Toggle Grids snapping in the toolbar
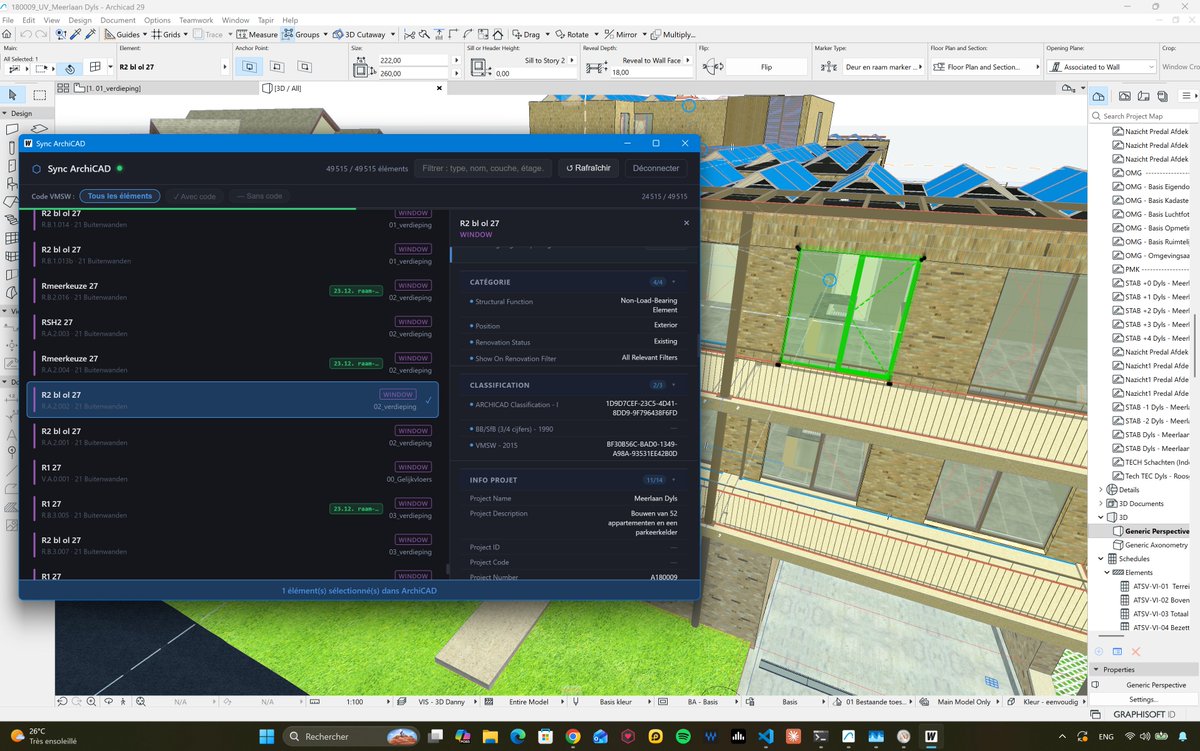This screenshot has height=751, width=1200. click(x=166, y=34)
